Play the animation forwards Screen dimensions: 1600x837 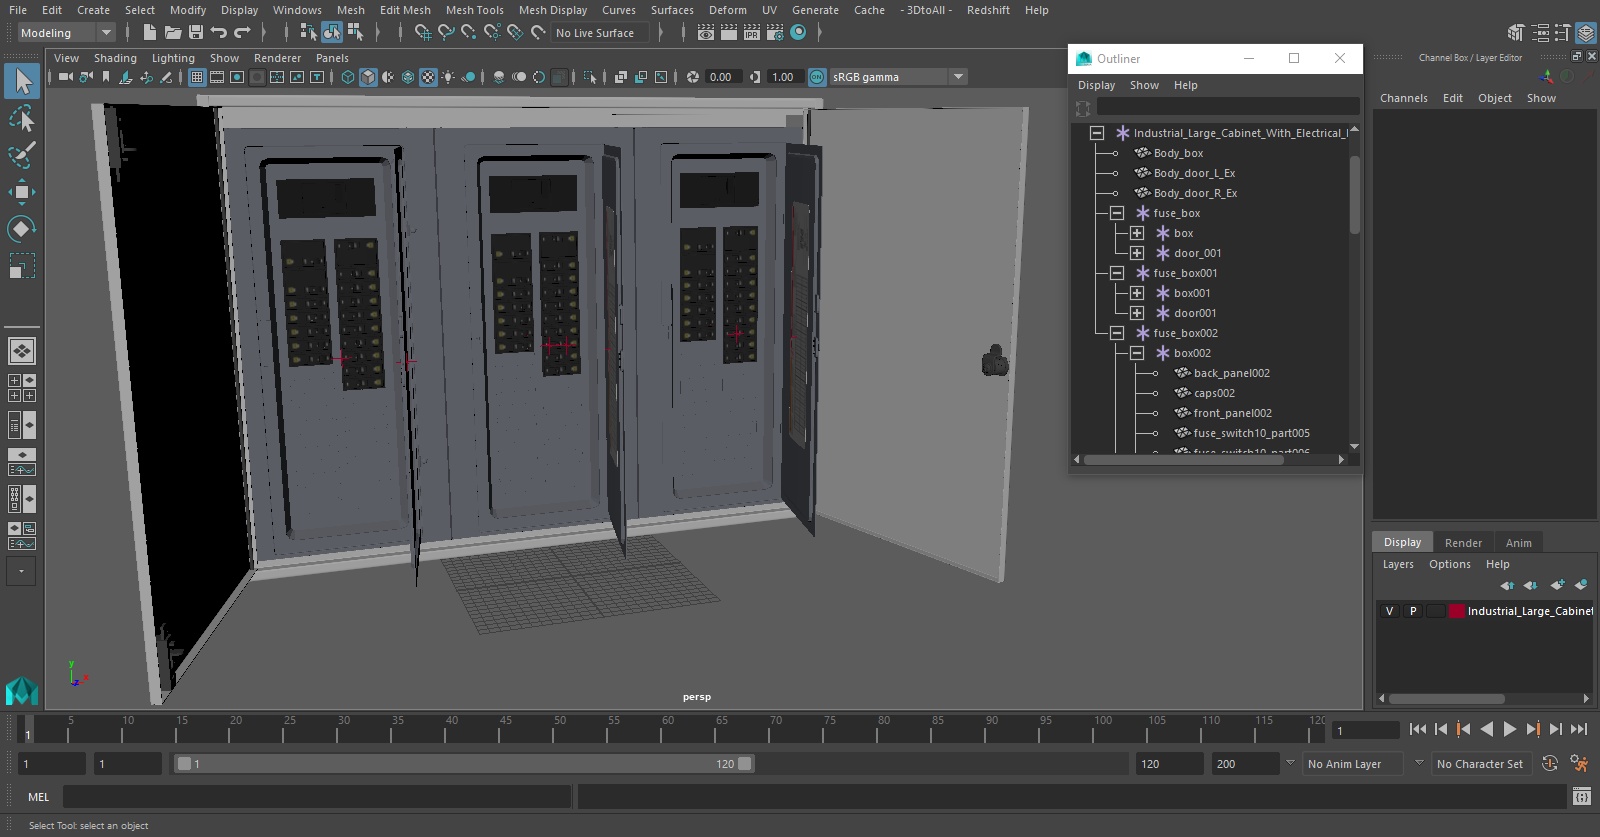pos(1510,730)
